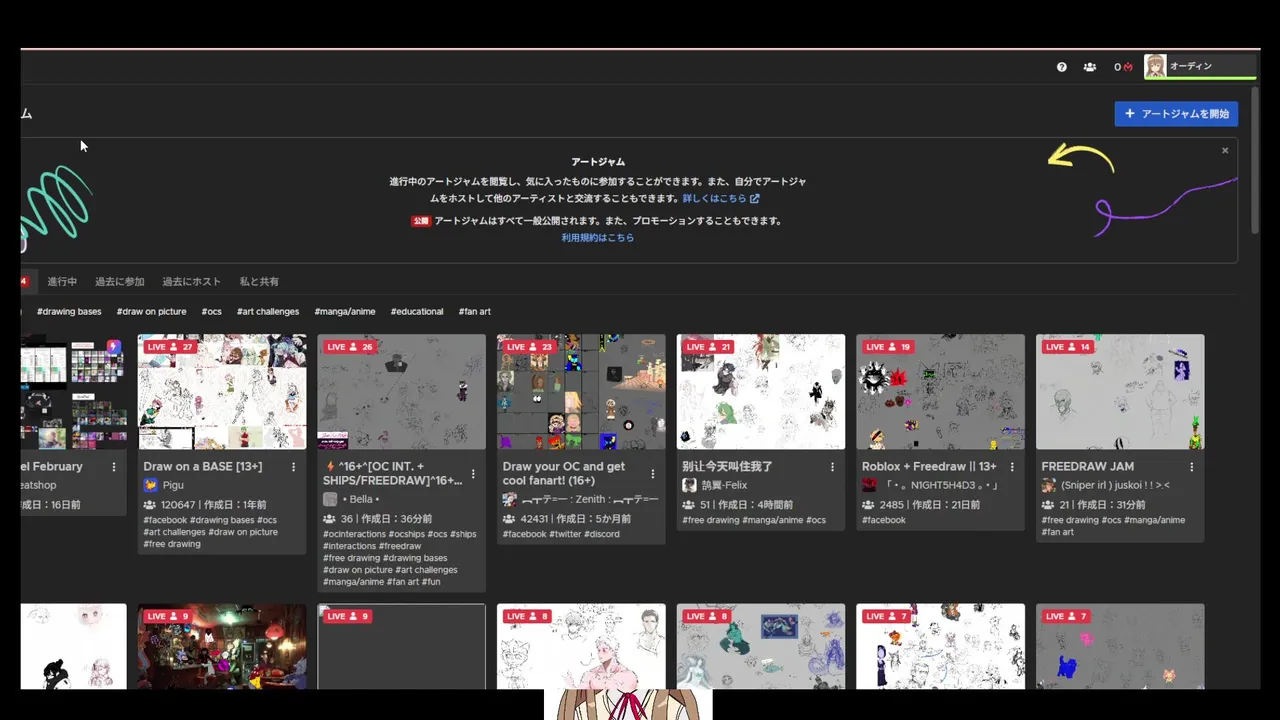Filter by #draw on picture tag in filter row
1280x720 pixels.
click(152, 312)
